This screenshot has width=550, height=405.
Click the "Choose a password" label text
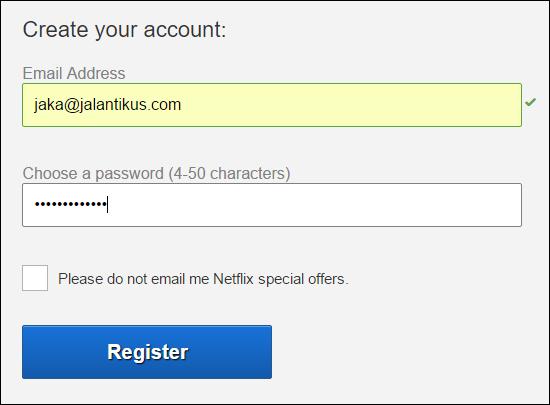(93, 174)
